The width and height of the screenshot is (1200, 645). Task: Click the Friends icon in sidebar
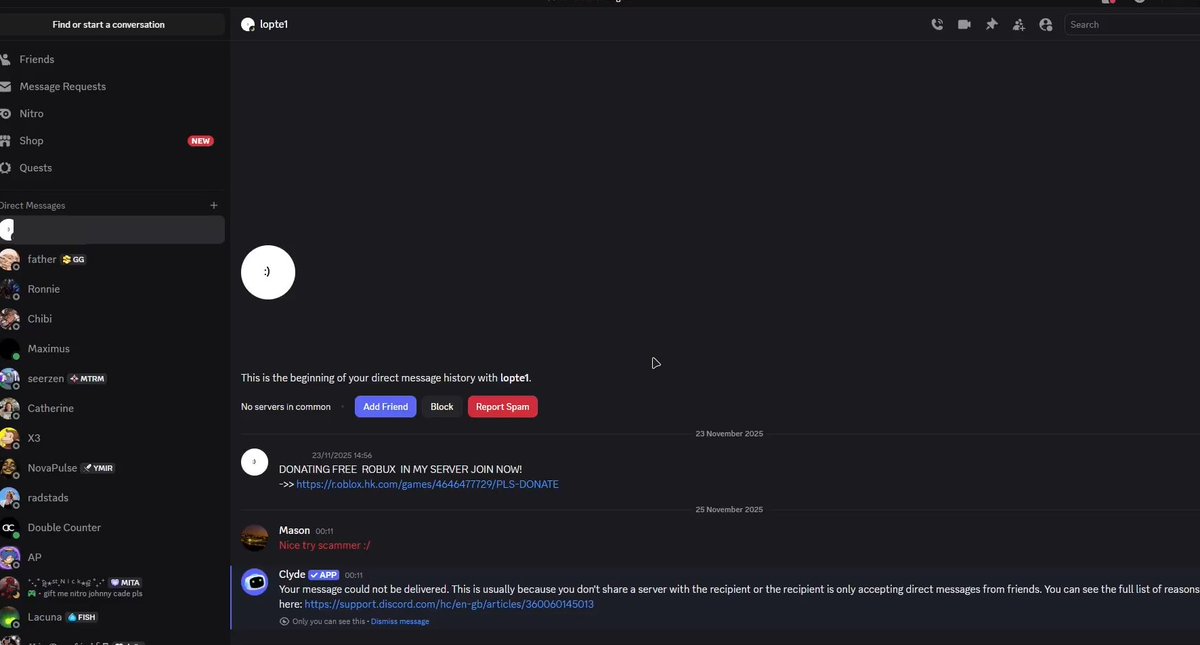click(x=6, y=59)
